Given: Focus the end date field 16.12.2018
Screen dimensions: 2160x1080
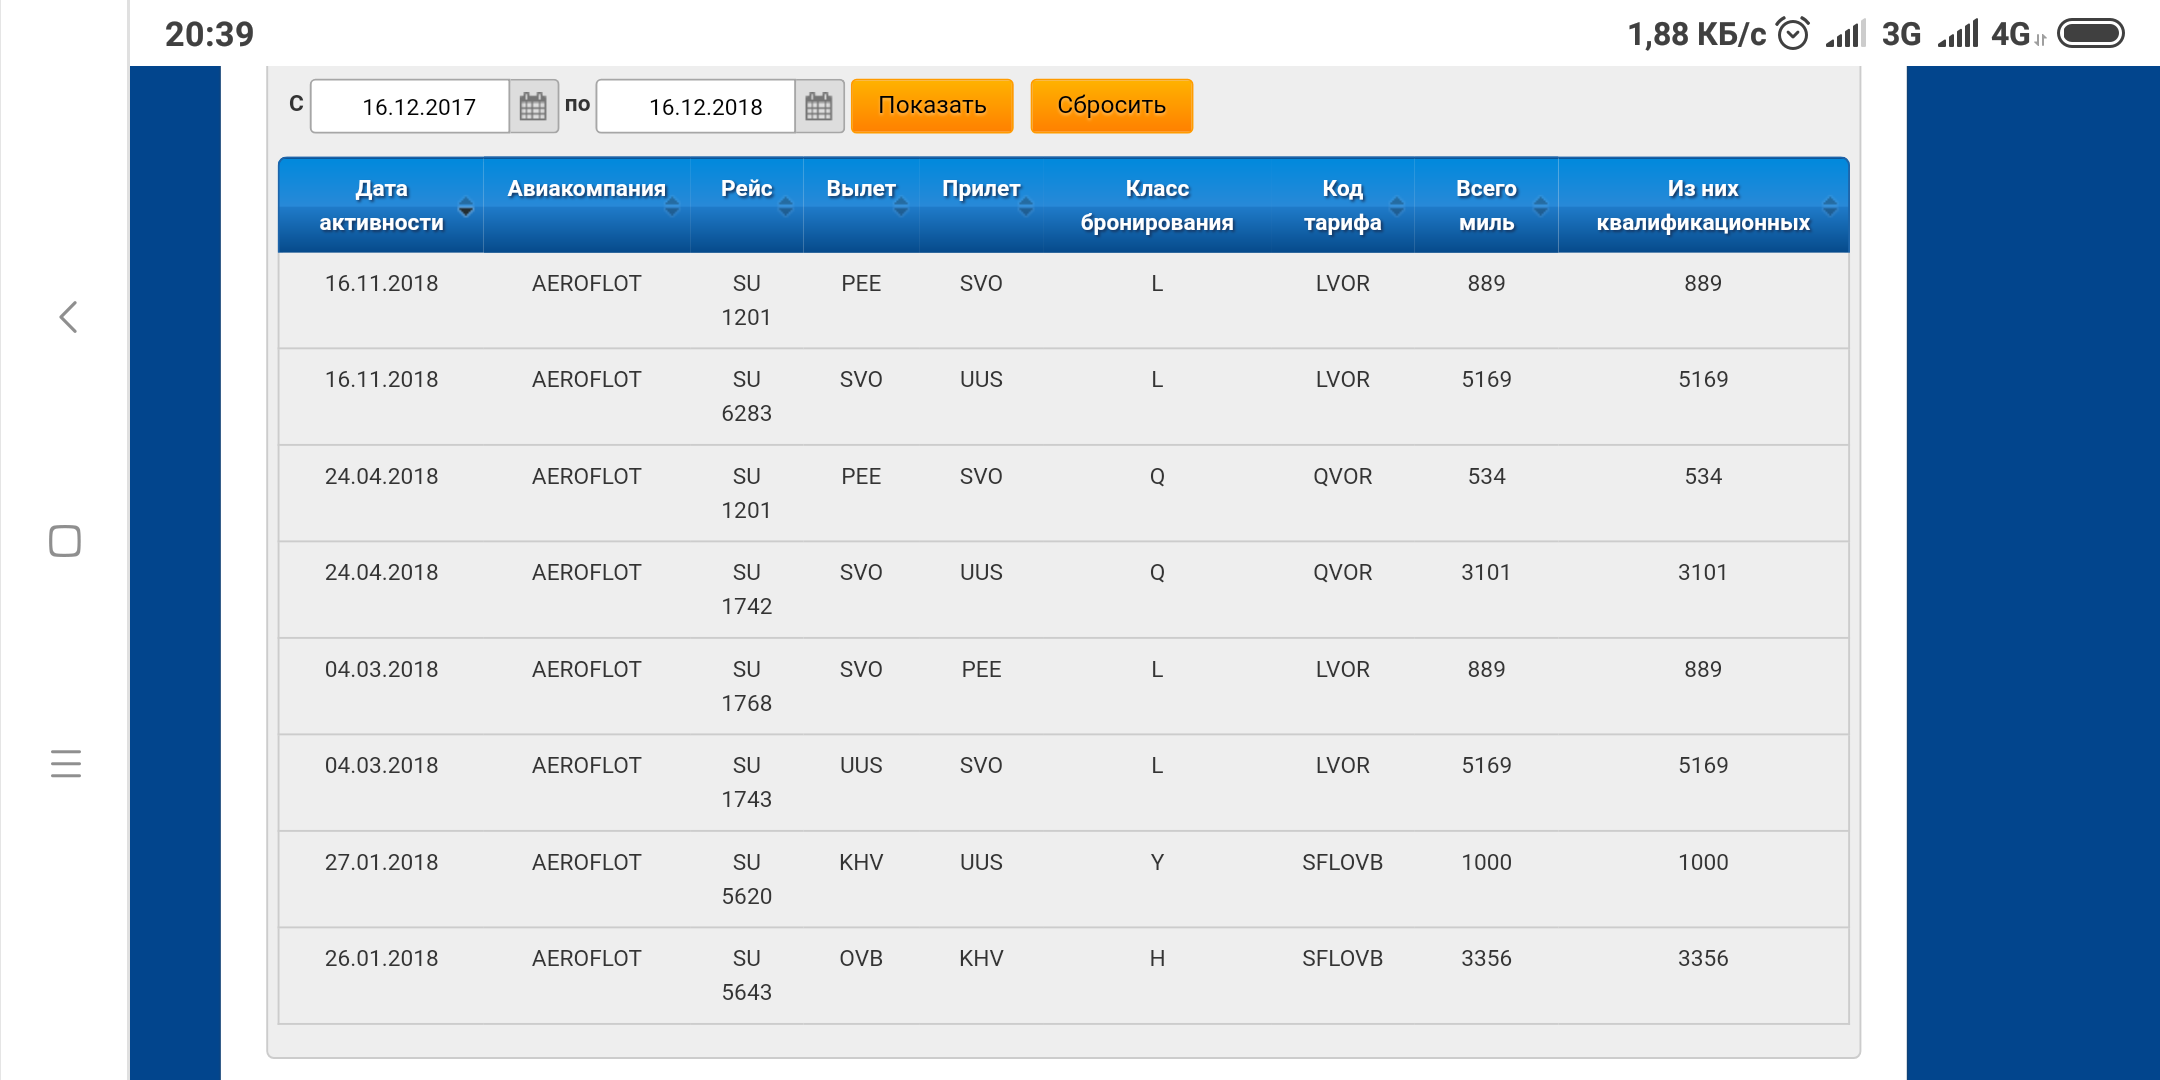Looking at the screenshot, I should pos(696,106).
